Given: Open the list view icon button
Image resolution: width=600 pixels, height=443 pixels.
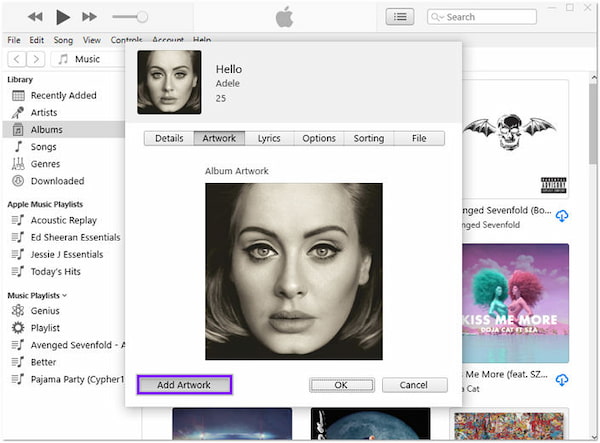Looking at the screenshot, I should (400, 17).
